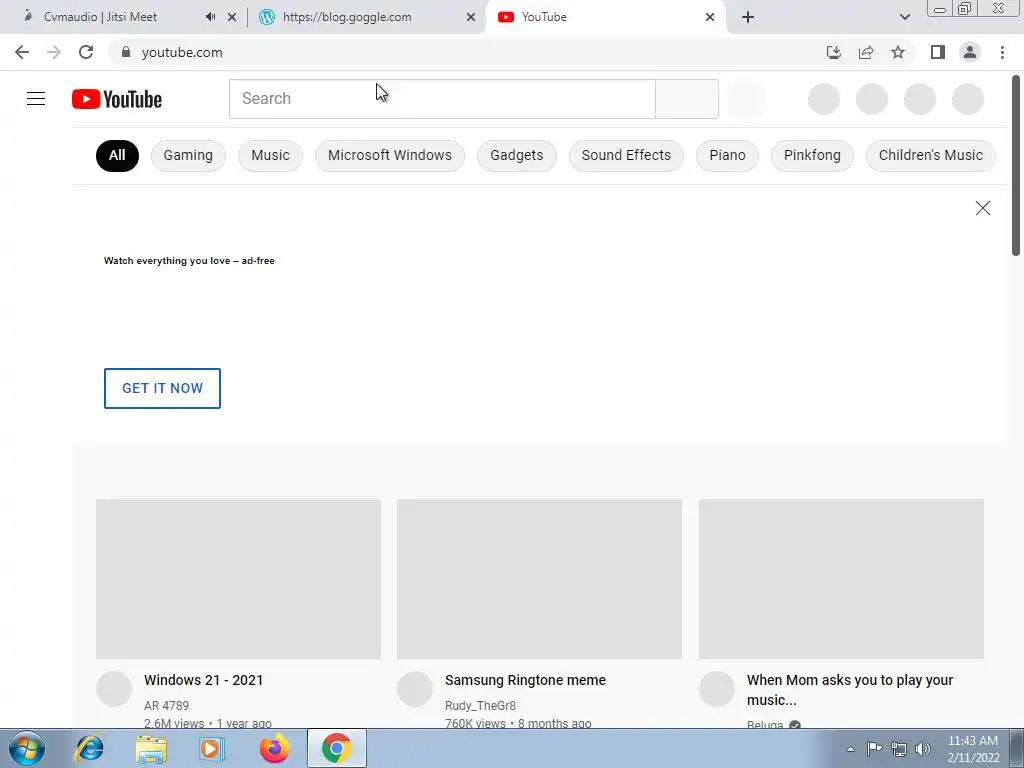The height and width of the screenshot is (768, 1024).
Task: Click the GET IT NOW button
Action: click(x=163, y=389)
